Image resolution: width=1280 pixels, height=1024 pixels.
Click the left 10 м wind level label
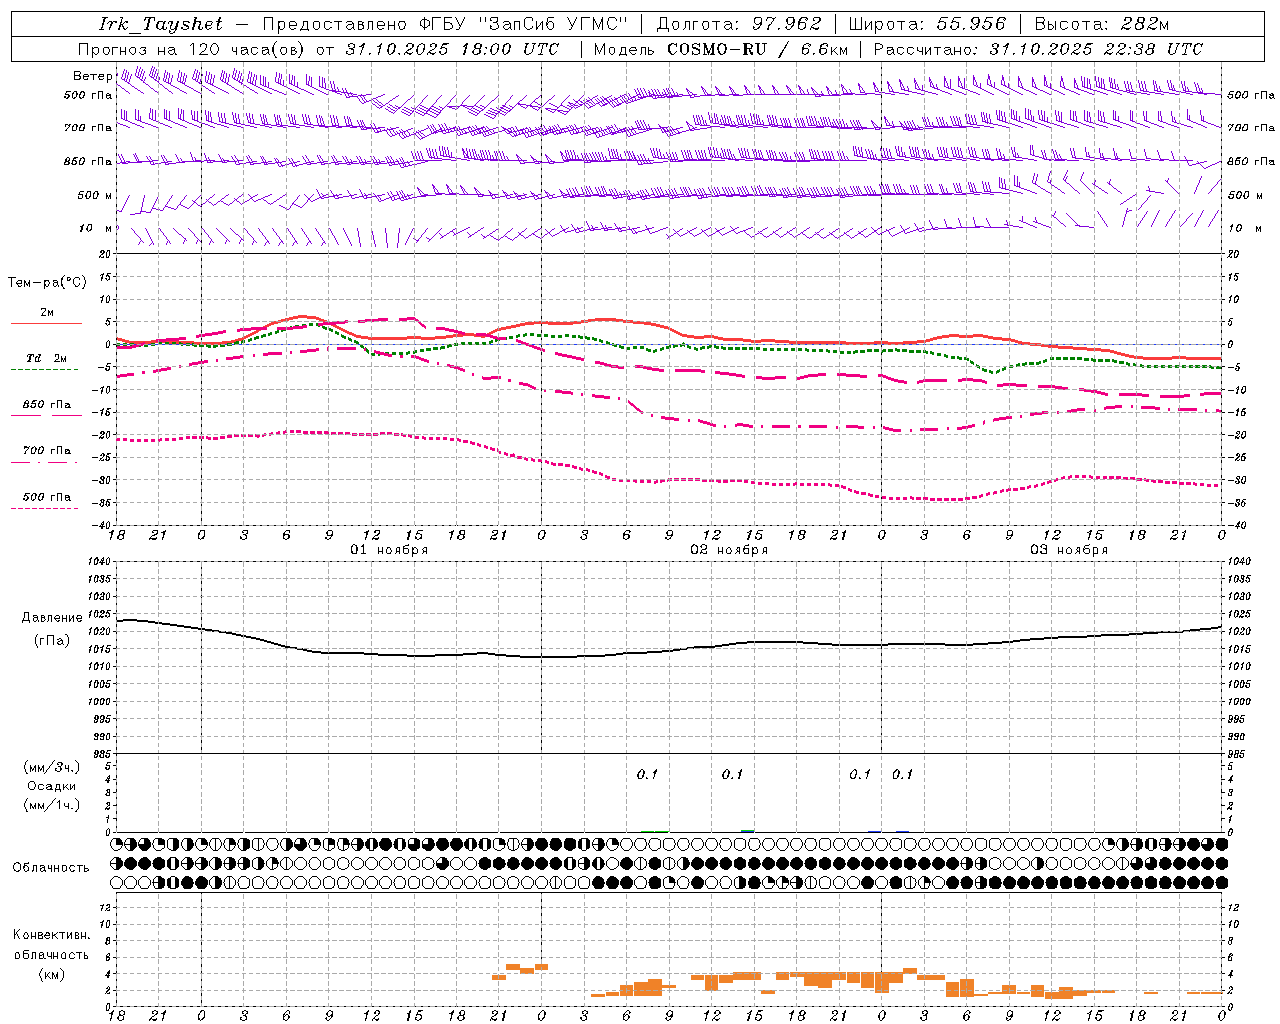96,228
